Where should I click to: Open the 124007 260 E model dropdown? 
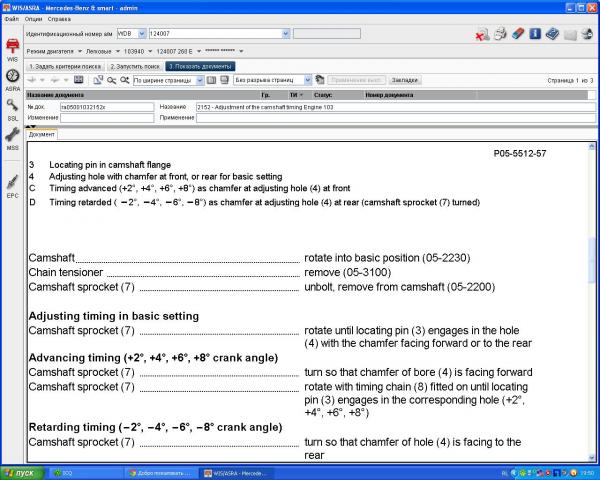click(199, 51)
